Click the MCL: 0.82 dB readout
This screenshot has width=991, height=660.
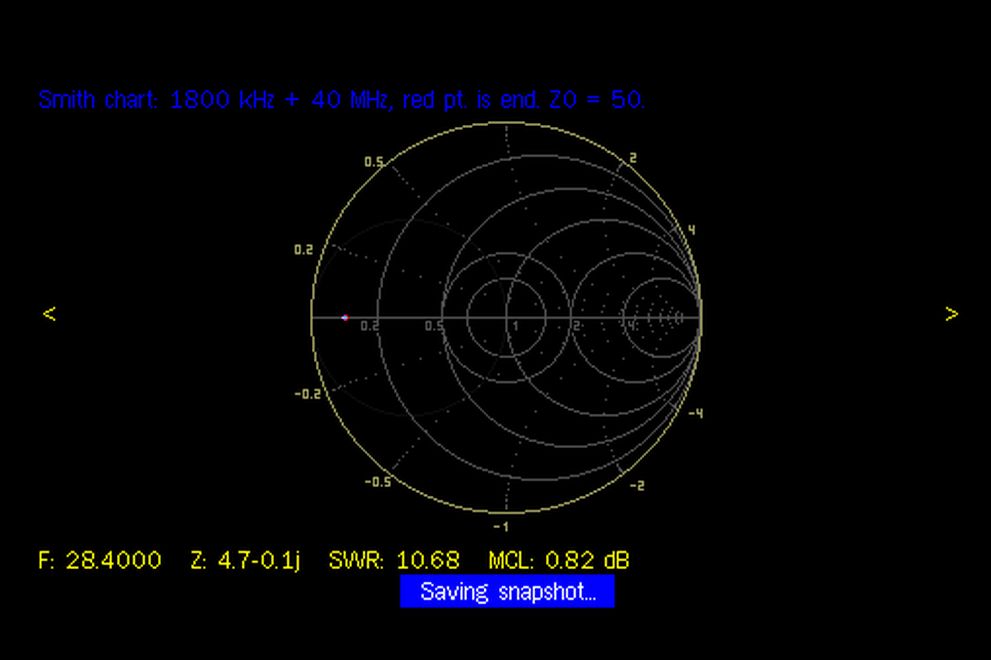point(558,560)
